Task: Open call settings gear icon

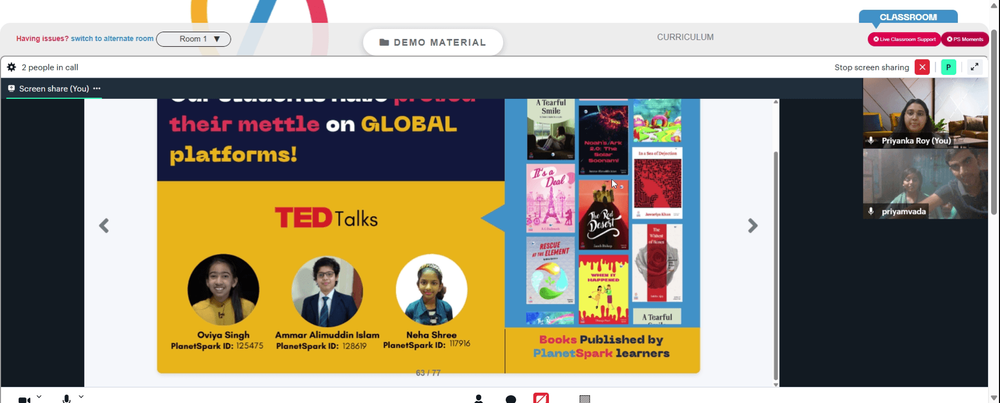Action: pyautogui.click(x=11, y=67)
